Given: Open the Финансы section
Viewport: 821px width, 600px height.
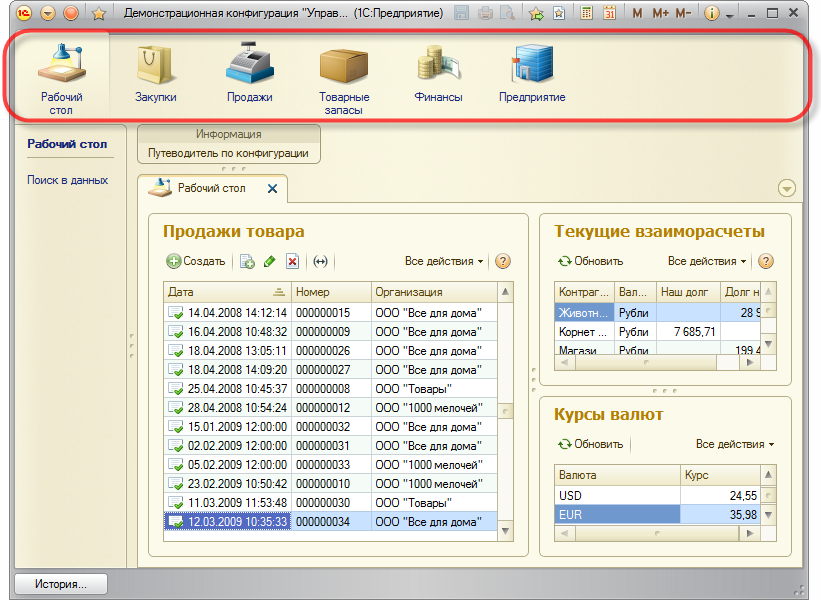Looking at the screenshot, I should 438,73.
